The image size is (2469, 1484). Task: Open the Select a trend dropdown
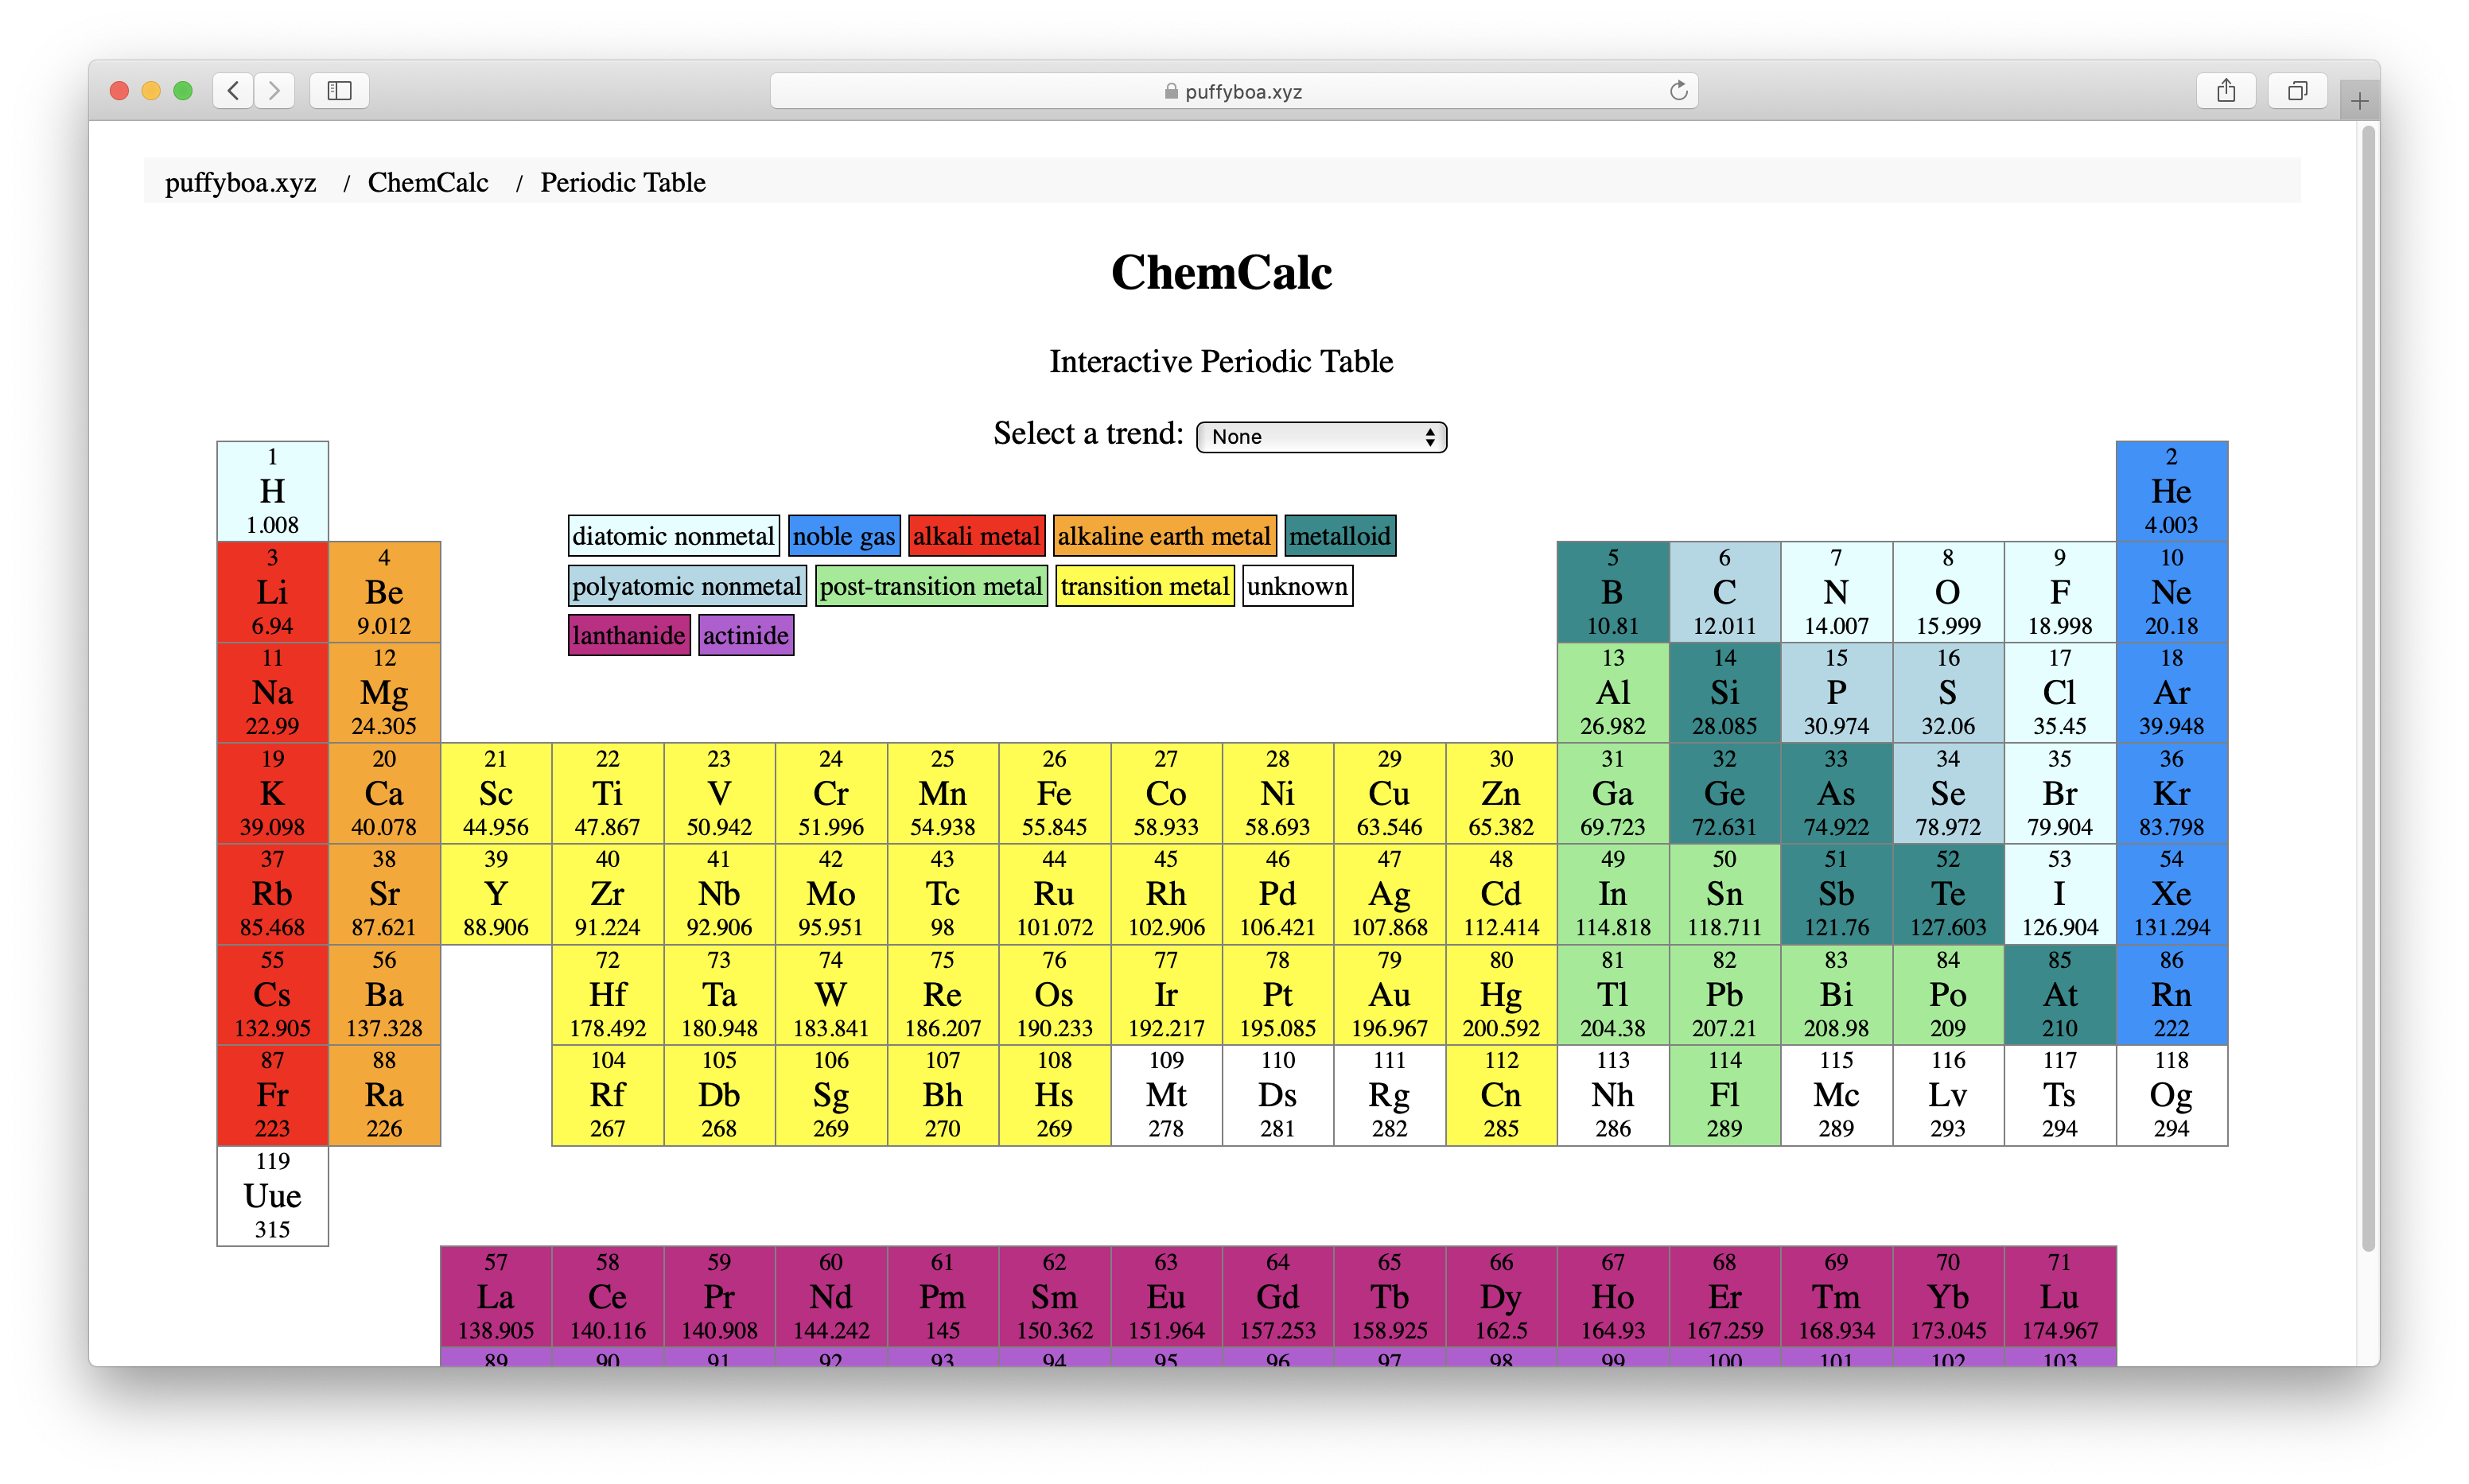click(1321, 437)
